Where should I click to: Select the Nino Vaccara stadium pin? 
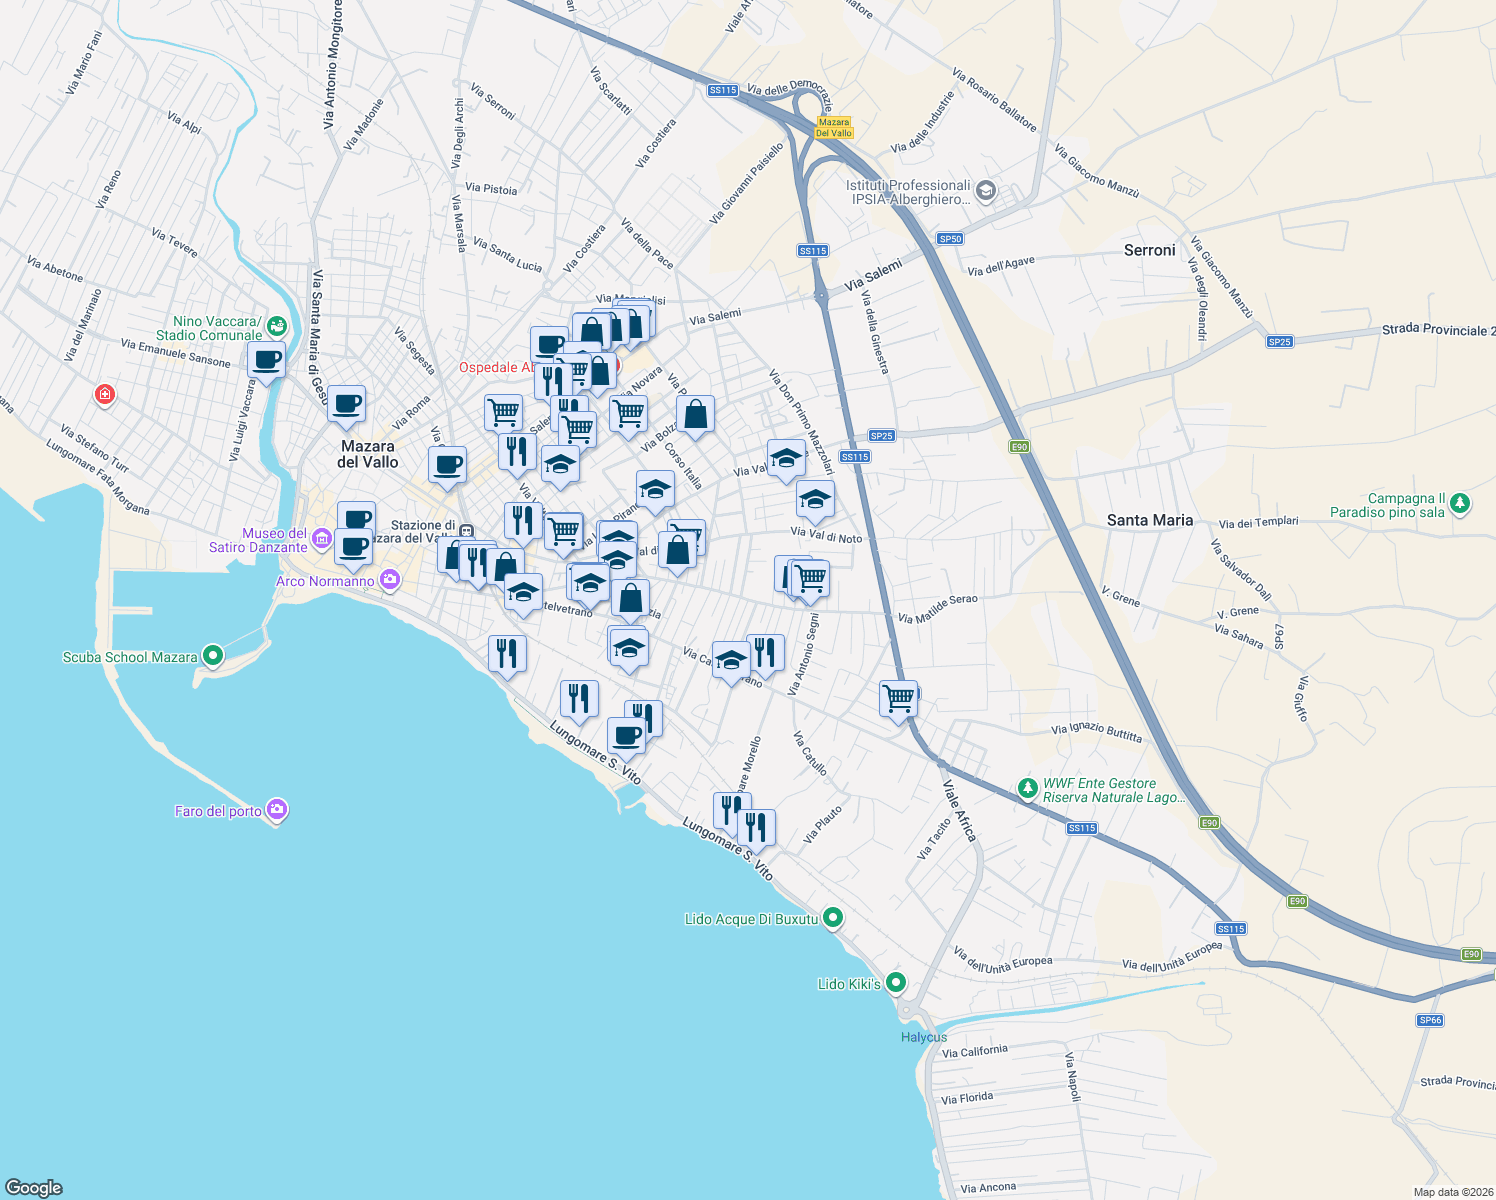[x=277, y=326]
